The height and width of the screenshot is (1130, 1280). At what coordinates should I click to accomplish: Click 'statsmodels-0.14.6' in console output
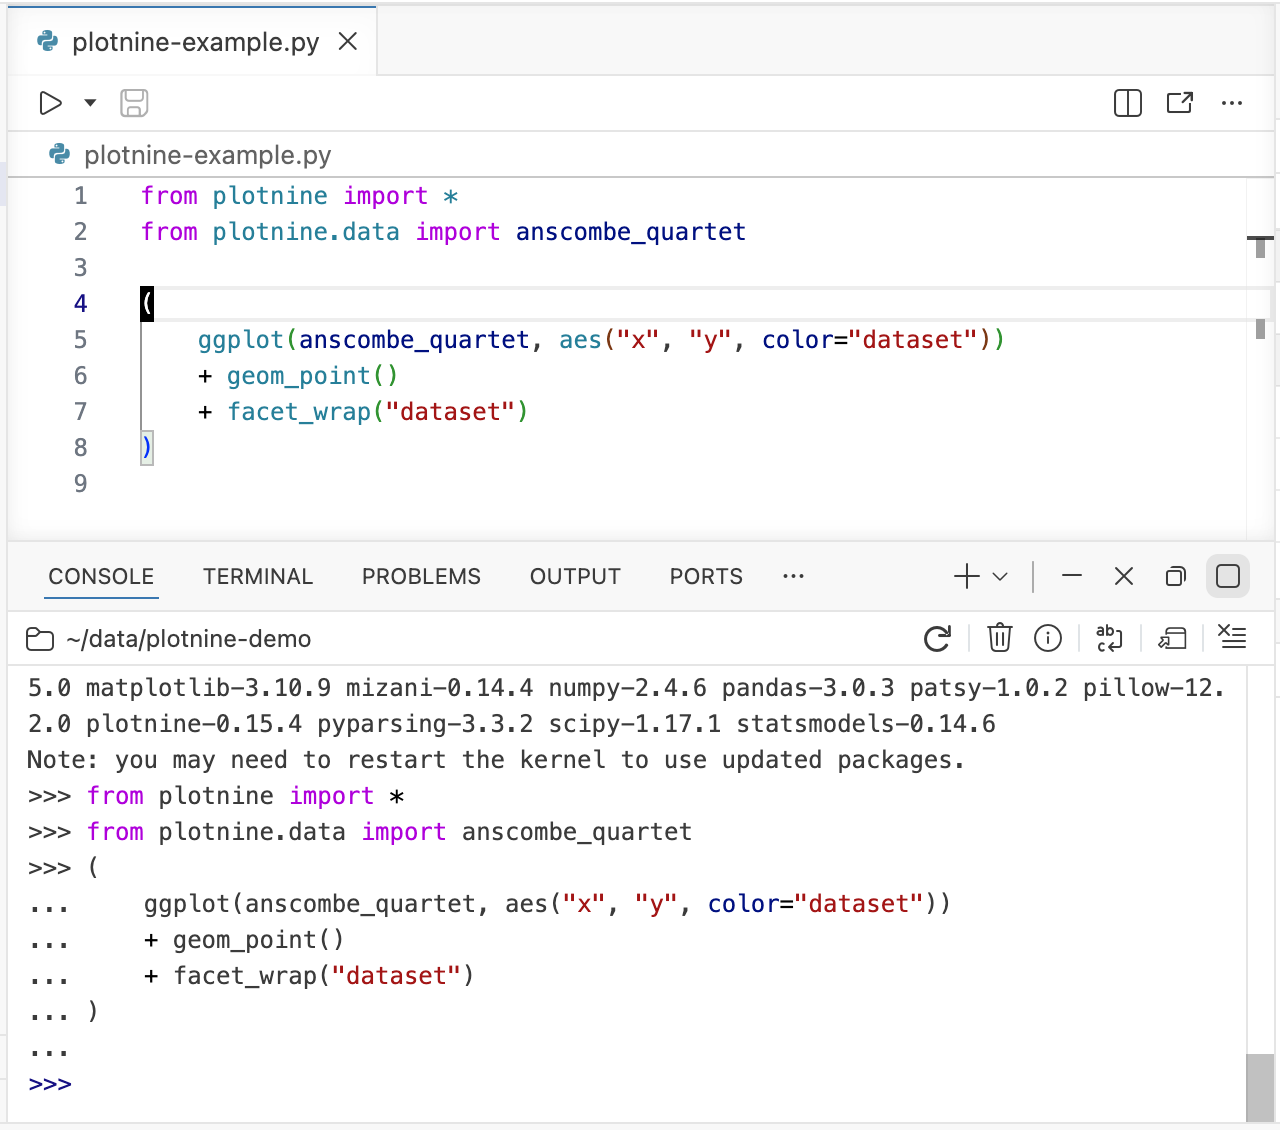point(865,724)
